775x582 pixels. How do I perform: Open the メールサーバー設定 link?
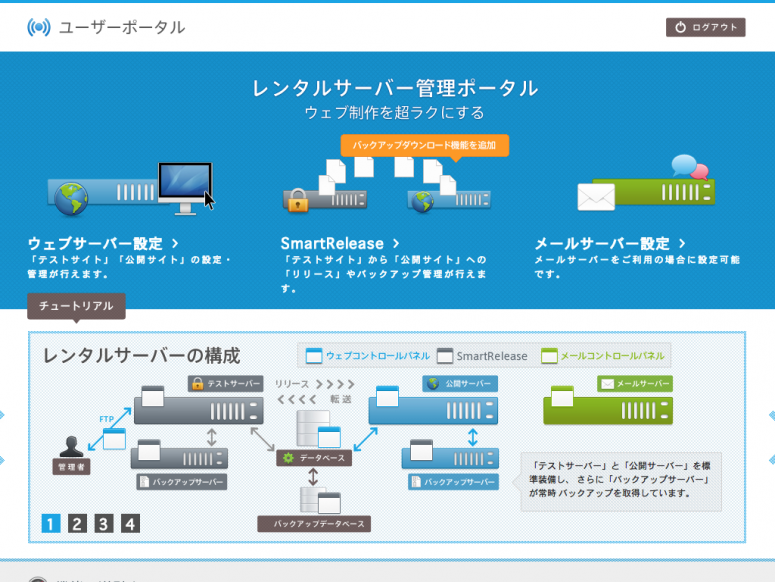(x=610, y=243)
